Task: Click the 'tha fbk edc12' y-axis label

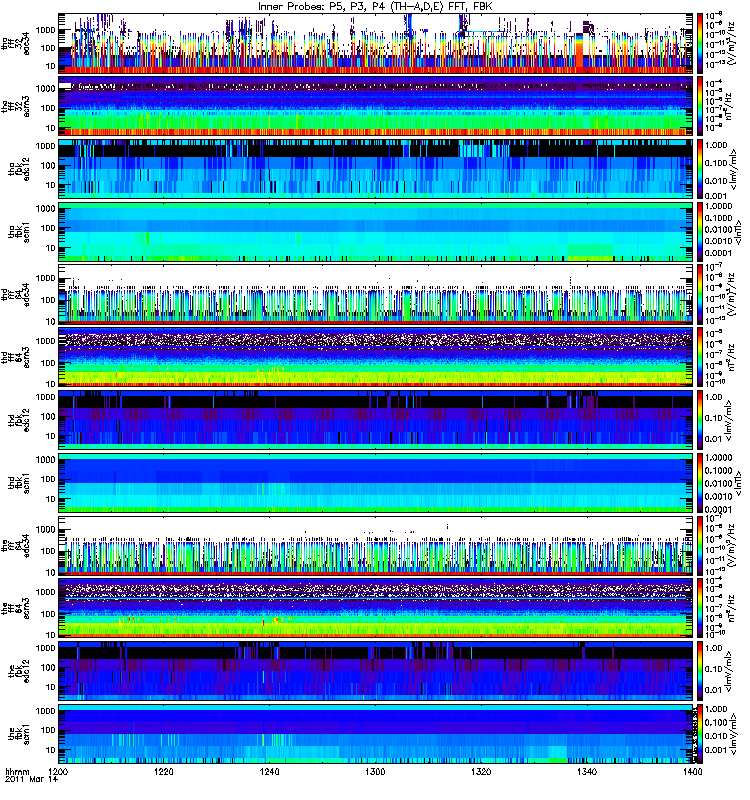Action: (19, 169)
